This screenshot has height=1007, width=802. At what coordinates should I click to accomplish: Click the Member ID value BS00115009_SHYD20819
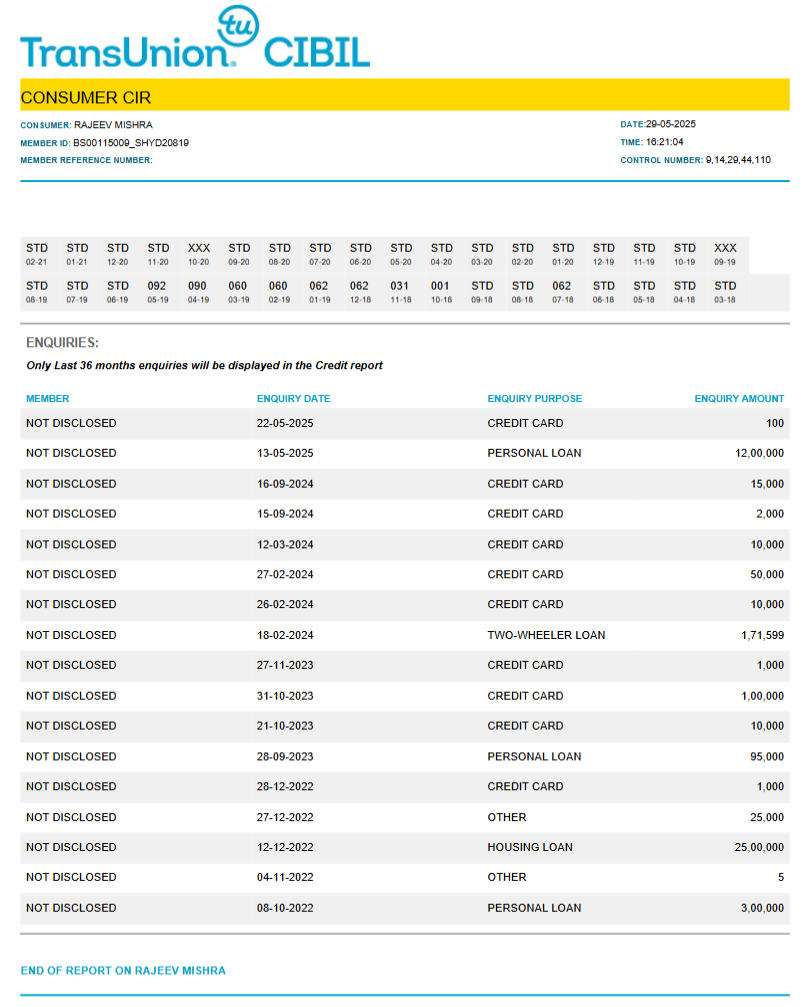point(131,143)
